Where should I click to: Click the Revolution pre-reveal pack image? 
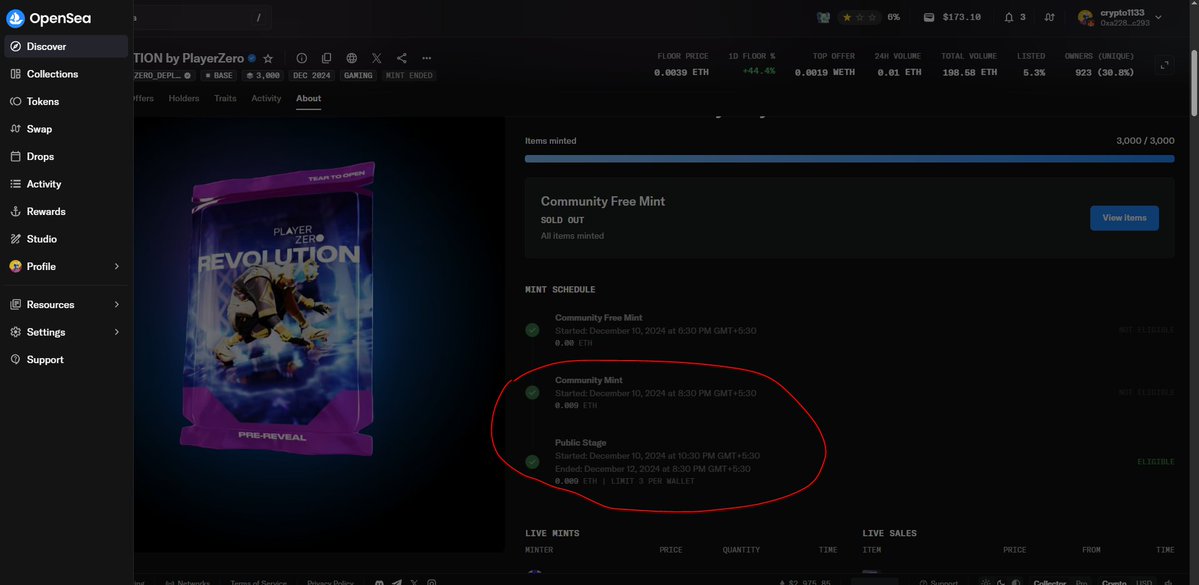[x=277, y=308]
